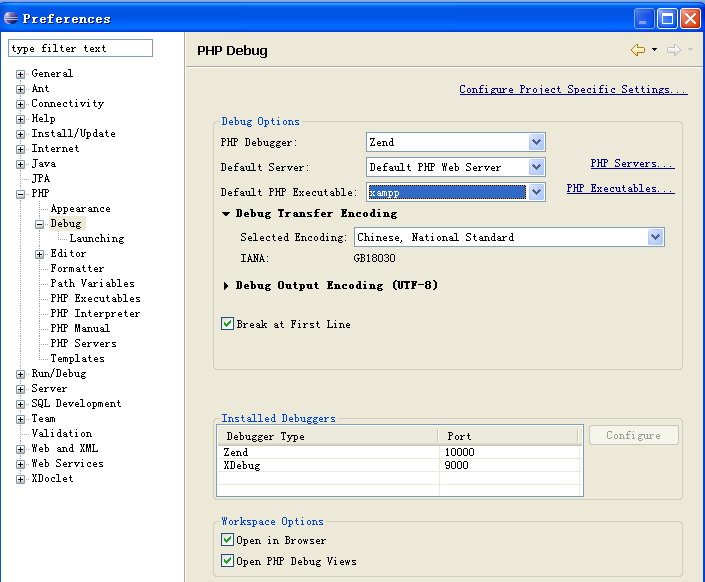Toggle Open PHP Debug Views checkbox
The height and width of the screenshot is (582, 705).
(x=228, y=560)
